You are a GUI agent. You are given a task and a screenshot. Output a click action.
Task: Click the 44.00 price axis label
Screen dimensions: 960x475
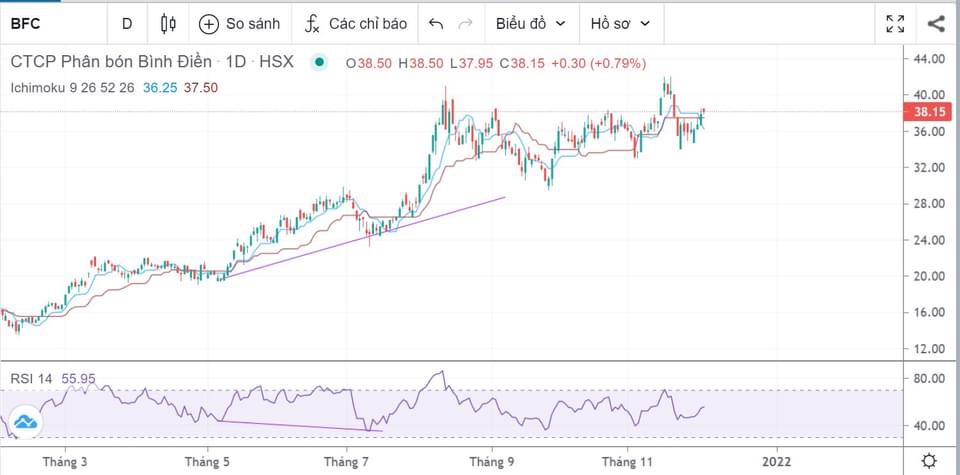pyautogui.click(x=930, y=59)
